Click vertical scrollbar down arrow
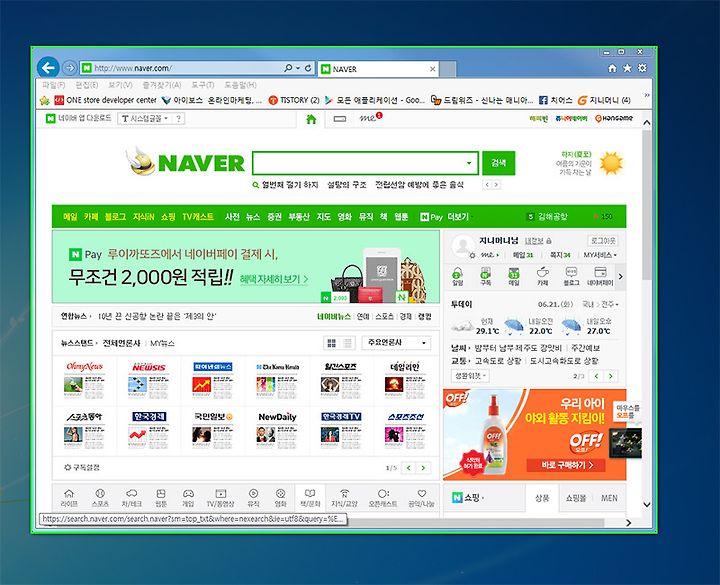This screenshot has width=720, height=585. click(647, 504)
